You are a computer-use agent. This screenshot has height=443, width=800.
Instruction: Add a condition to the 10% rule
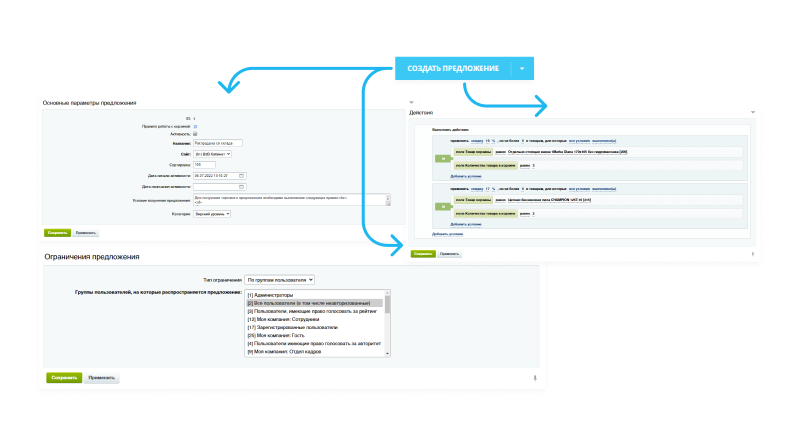[466, 176]
